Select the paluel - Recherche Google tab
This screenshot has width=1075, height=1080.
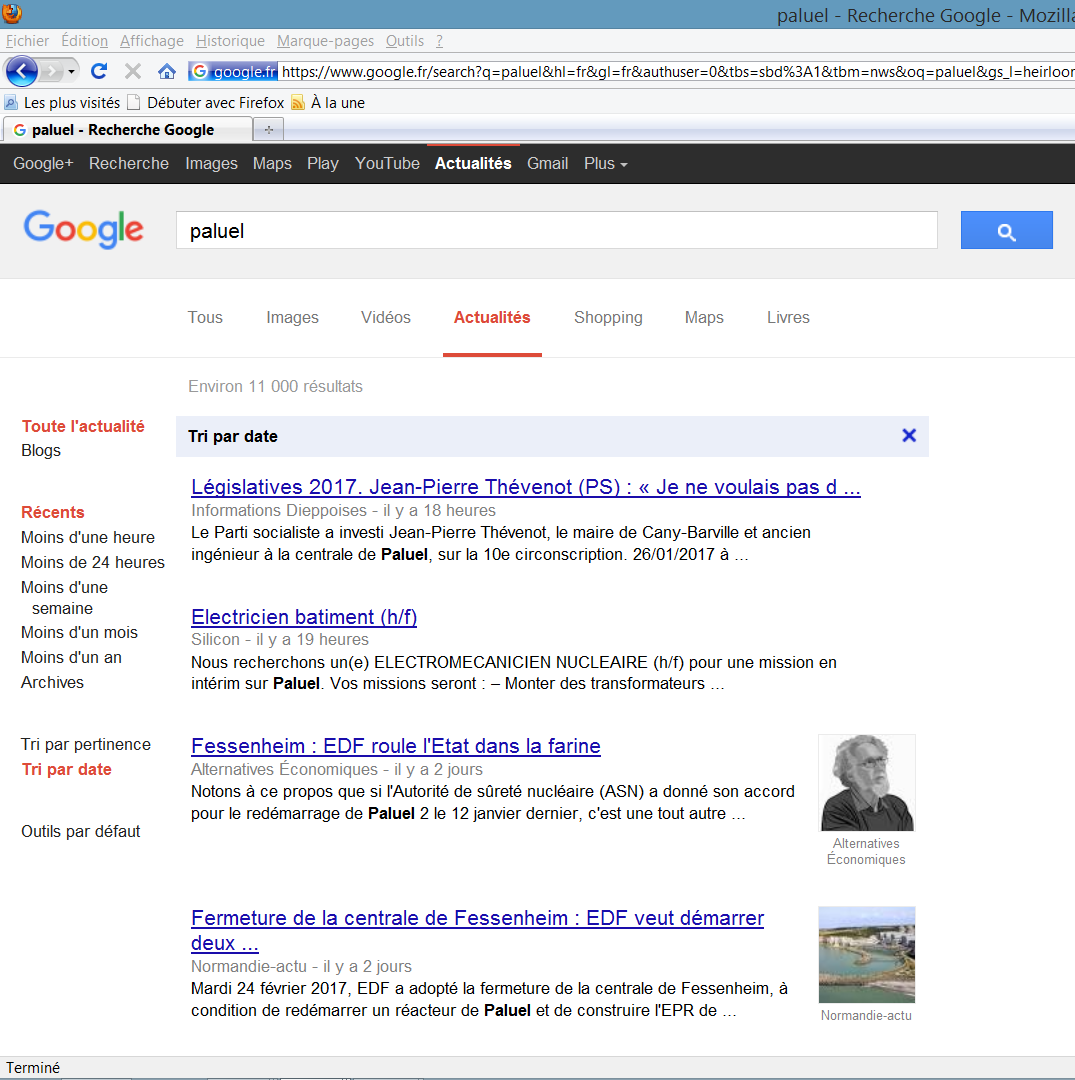coord(127,129)
